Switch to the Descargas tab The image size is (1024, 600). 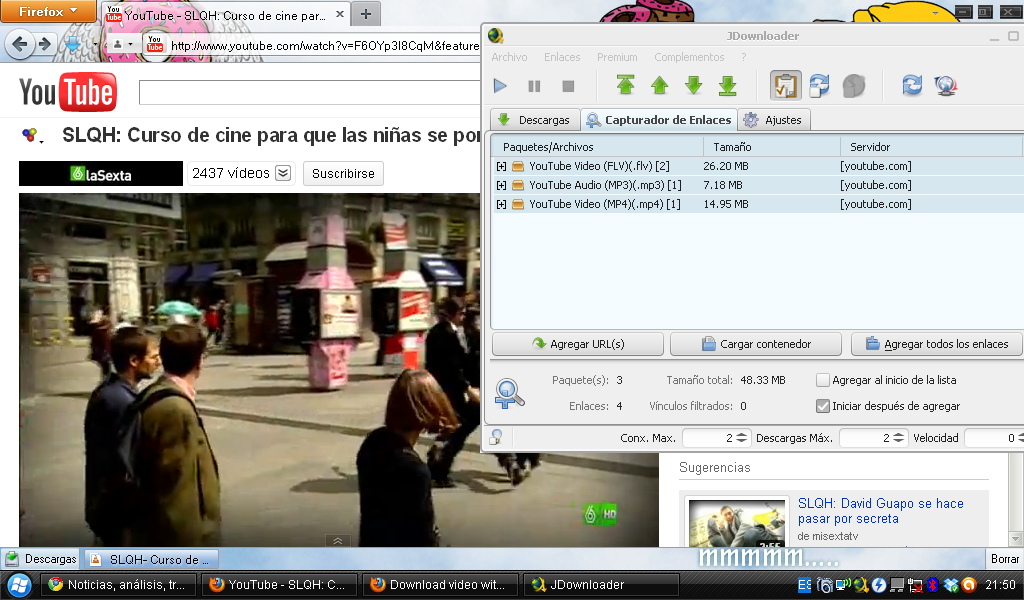pos(535,119)
